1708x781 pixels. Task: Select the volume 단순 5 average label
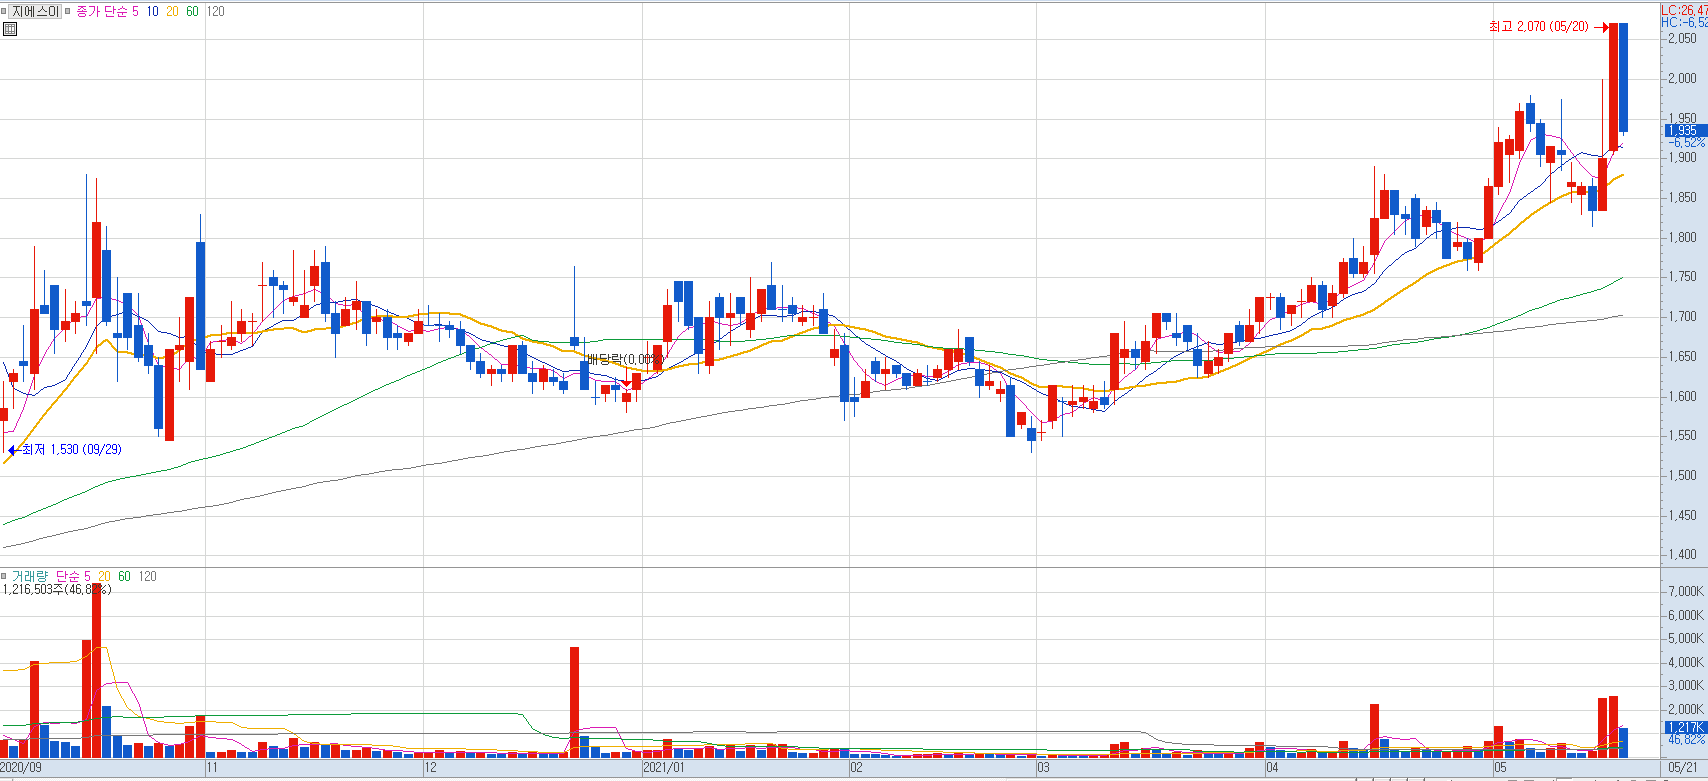(73, 576)
